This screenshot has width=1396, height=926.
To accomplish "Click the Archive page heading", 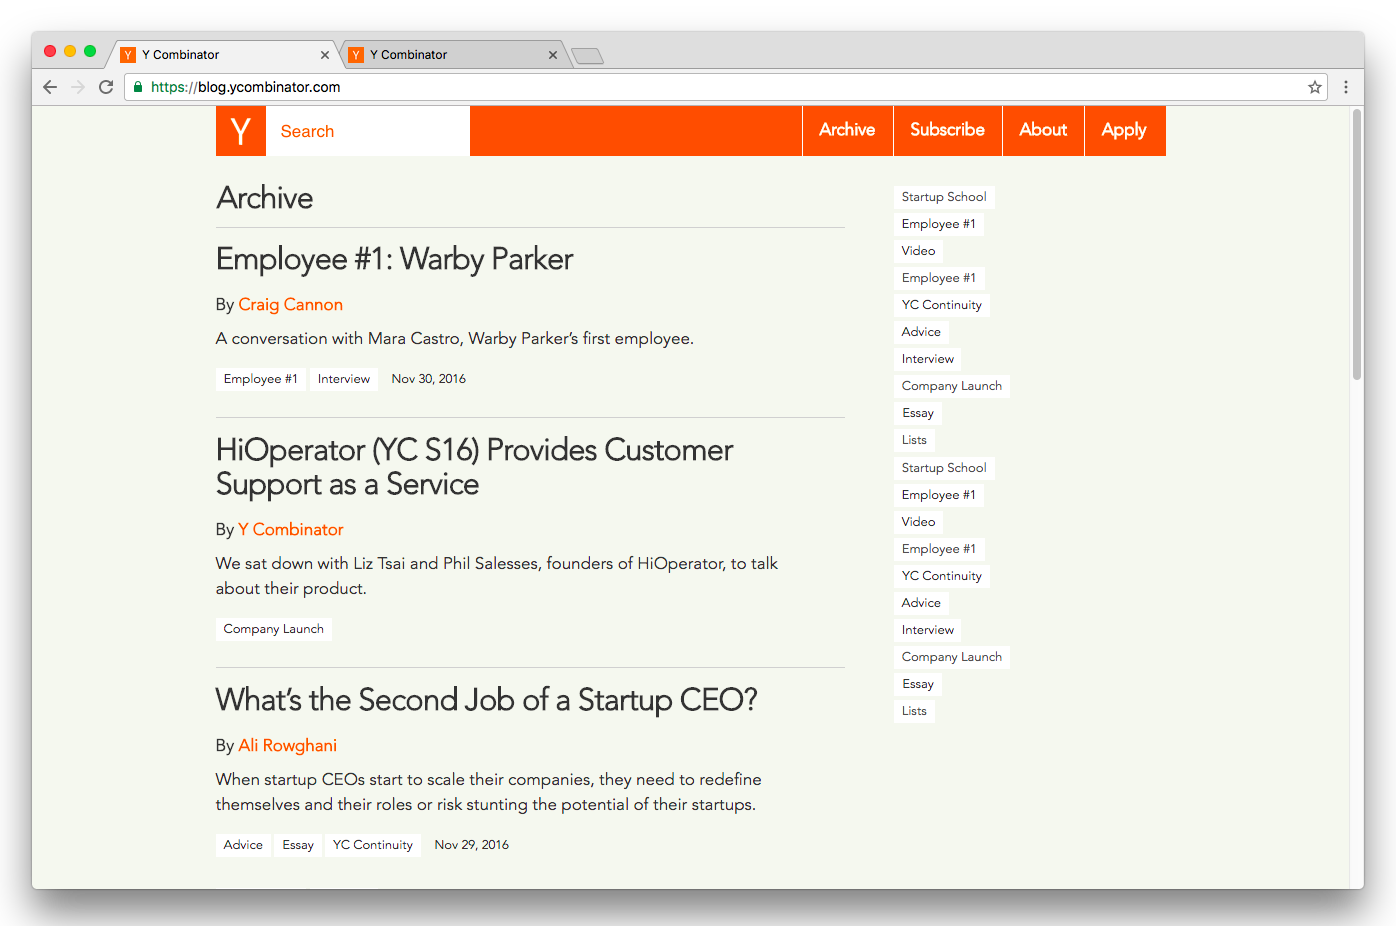I will 265,198.
